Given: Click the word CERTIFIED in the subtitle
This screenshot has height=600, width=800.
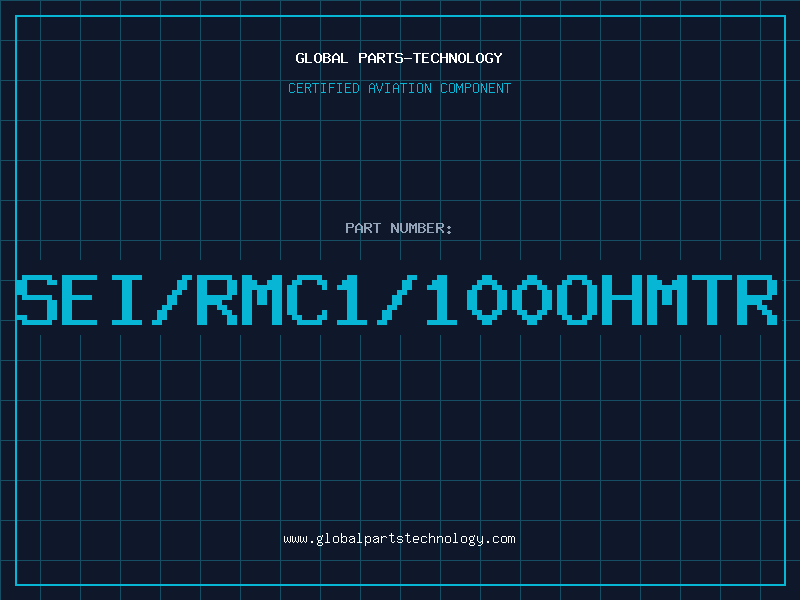Looking at the screenshot, I should [324, 88].
